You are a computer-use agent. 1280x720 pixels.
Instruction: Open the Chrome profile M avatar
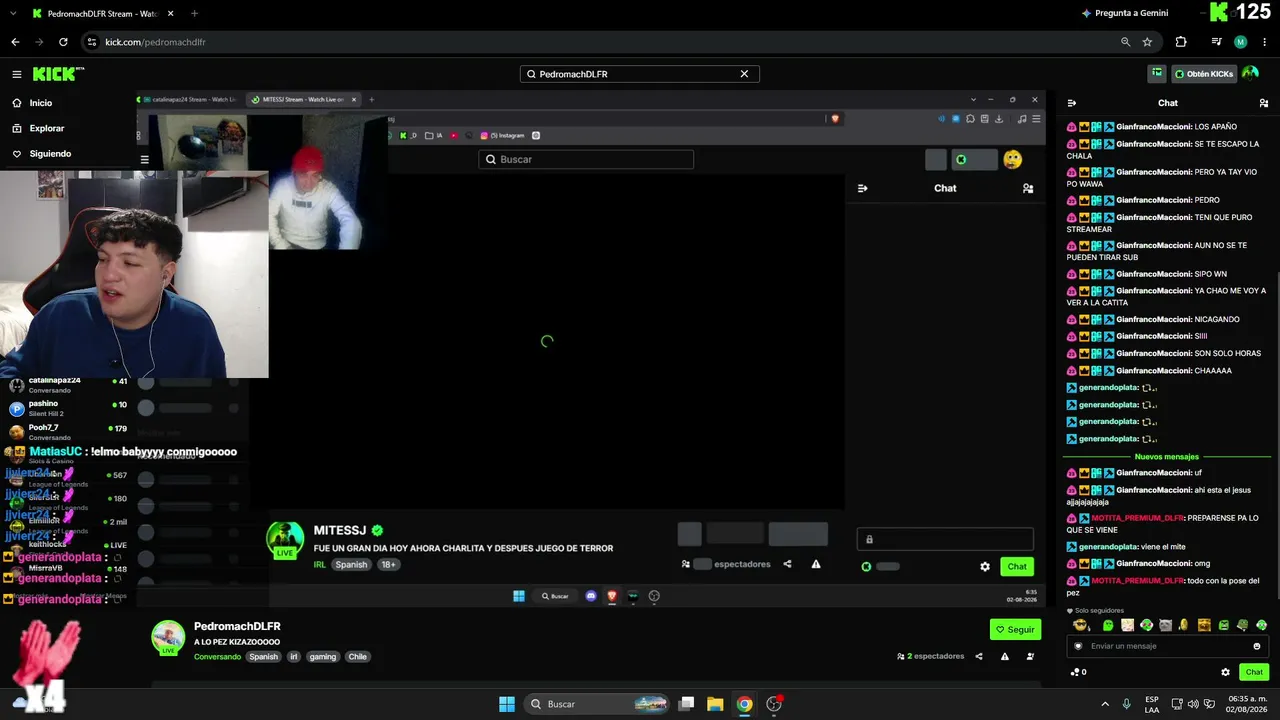point(1240,42)
